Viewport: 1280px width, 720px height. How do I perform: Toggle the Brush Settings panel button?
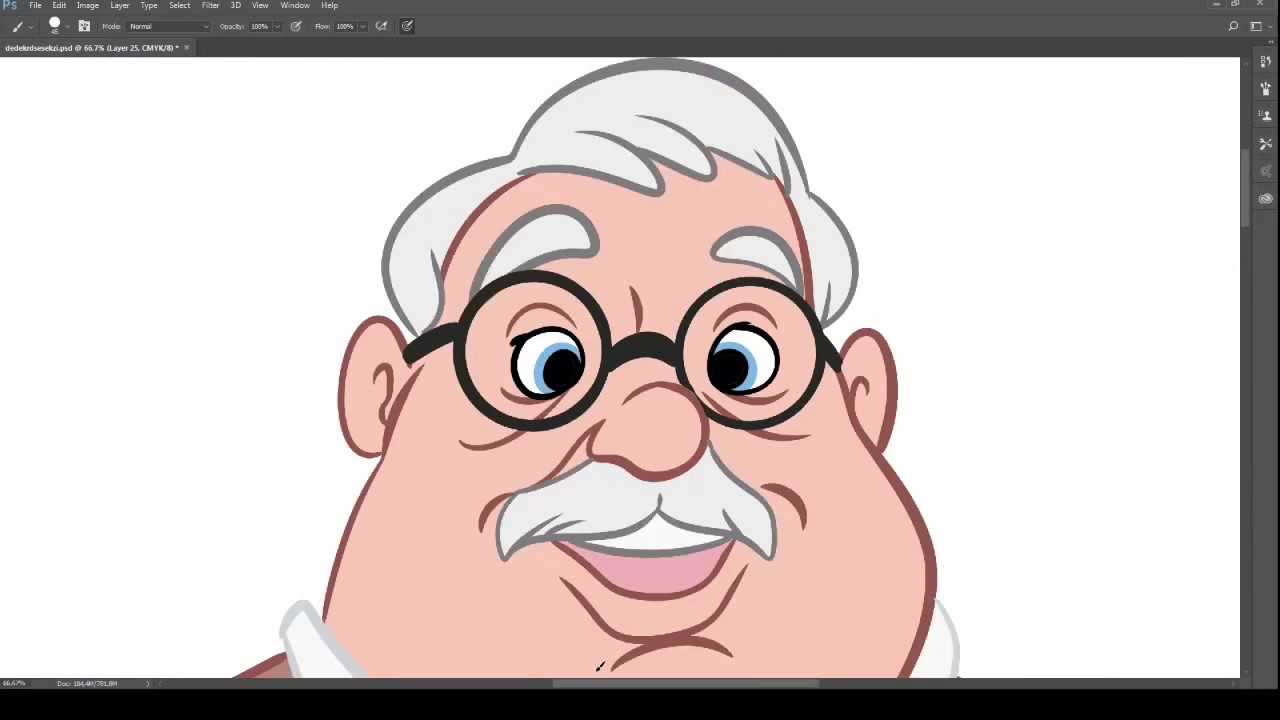click(x=84, y=26)
